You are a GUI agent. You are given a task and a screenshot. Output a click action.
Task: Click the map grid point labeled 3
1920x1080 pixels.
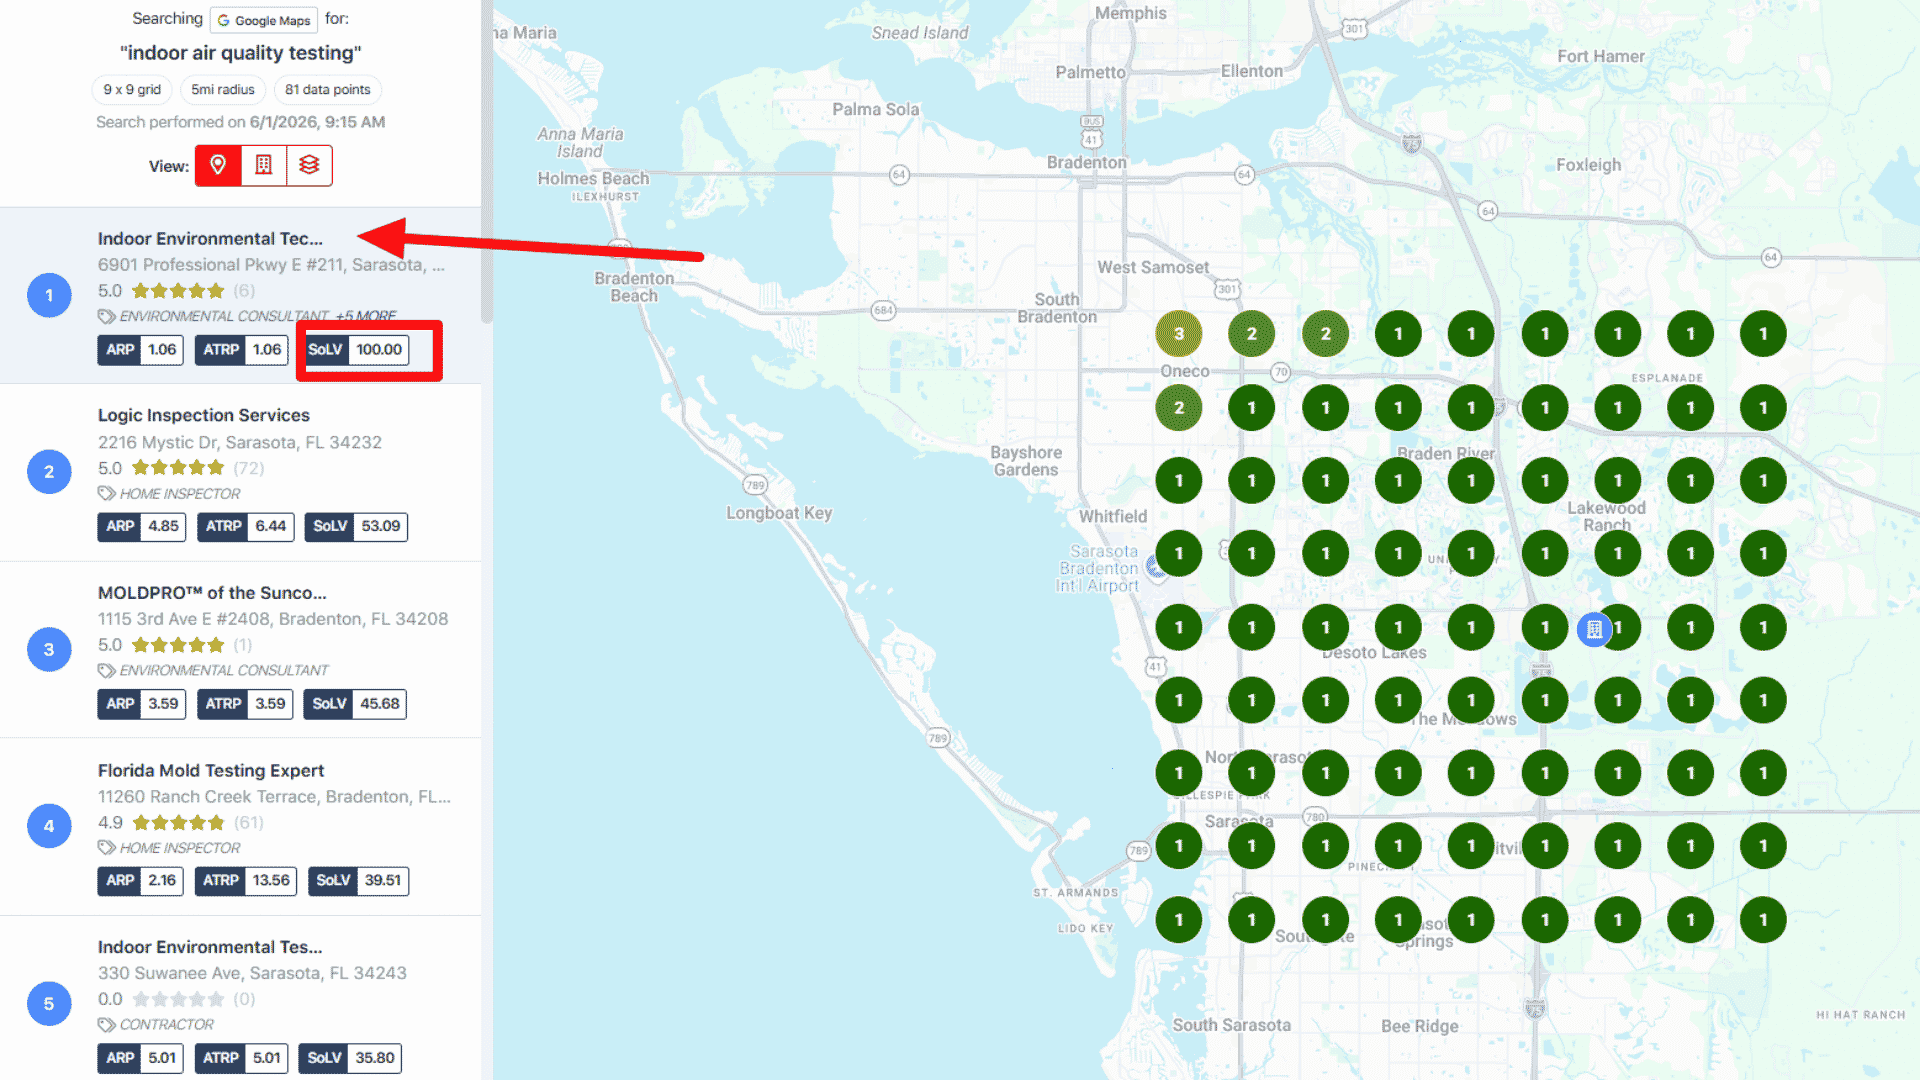coord(1178,334)
